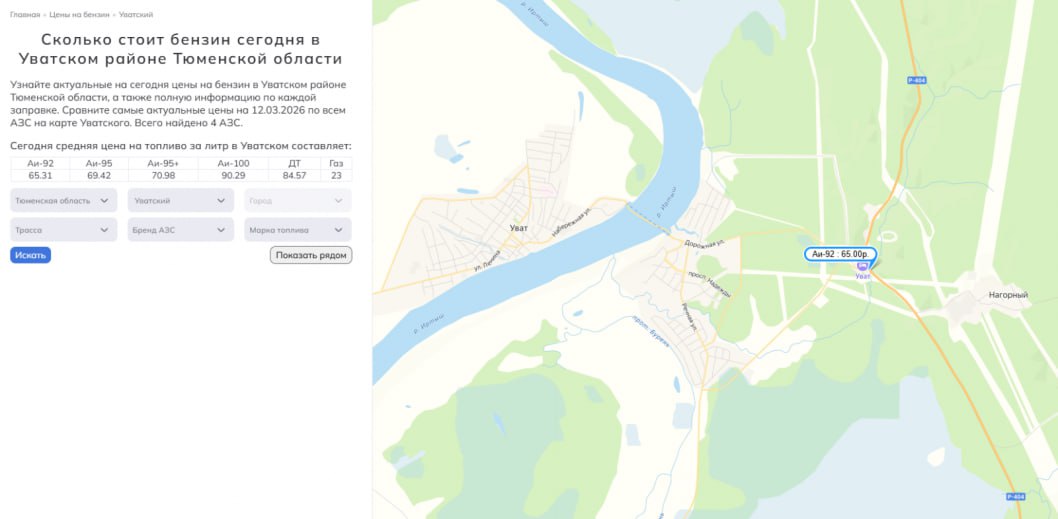Click the Р-404 road shield at bottom right

(1015, 497)
